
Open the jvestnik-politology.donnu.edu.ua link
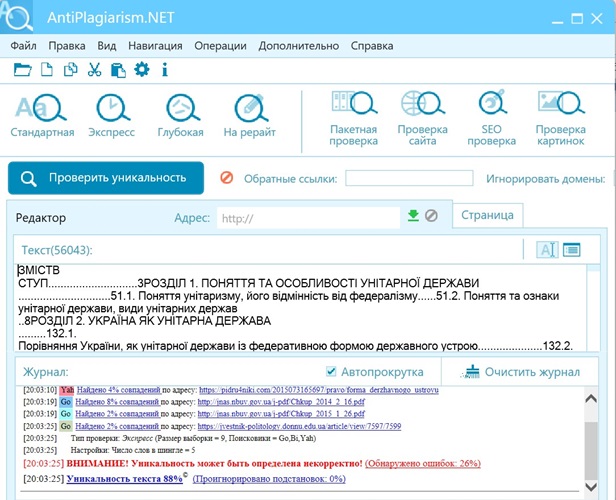tap(299, 426)
